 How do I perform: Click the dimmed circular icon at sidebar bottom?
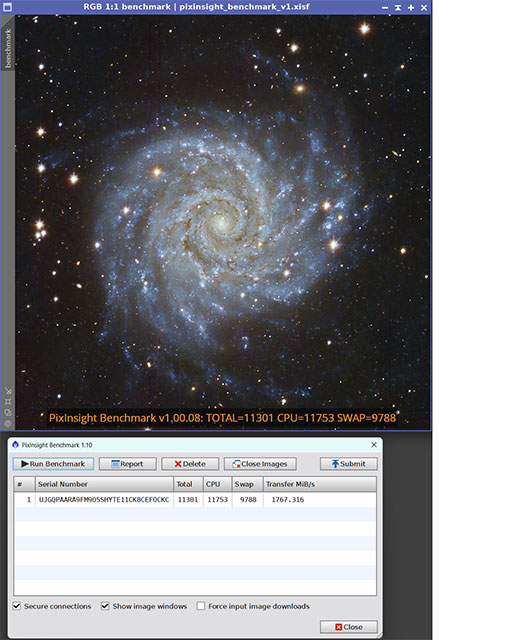(x=8, y=423)
